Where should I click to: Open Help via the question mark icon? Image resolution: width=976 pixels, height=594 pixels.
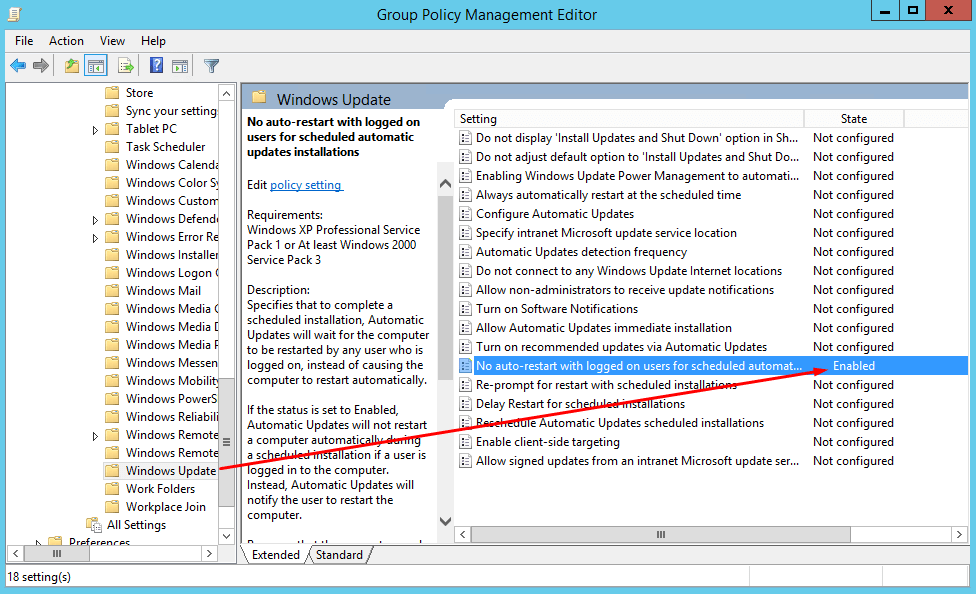click(x=156, y=65)
